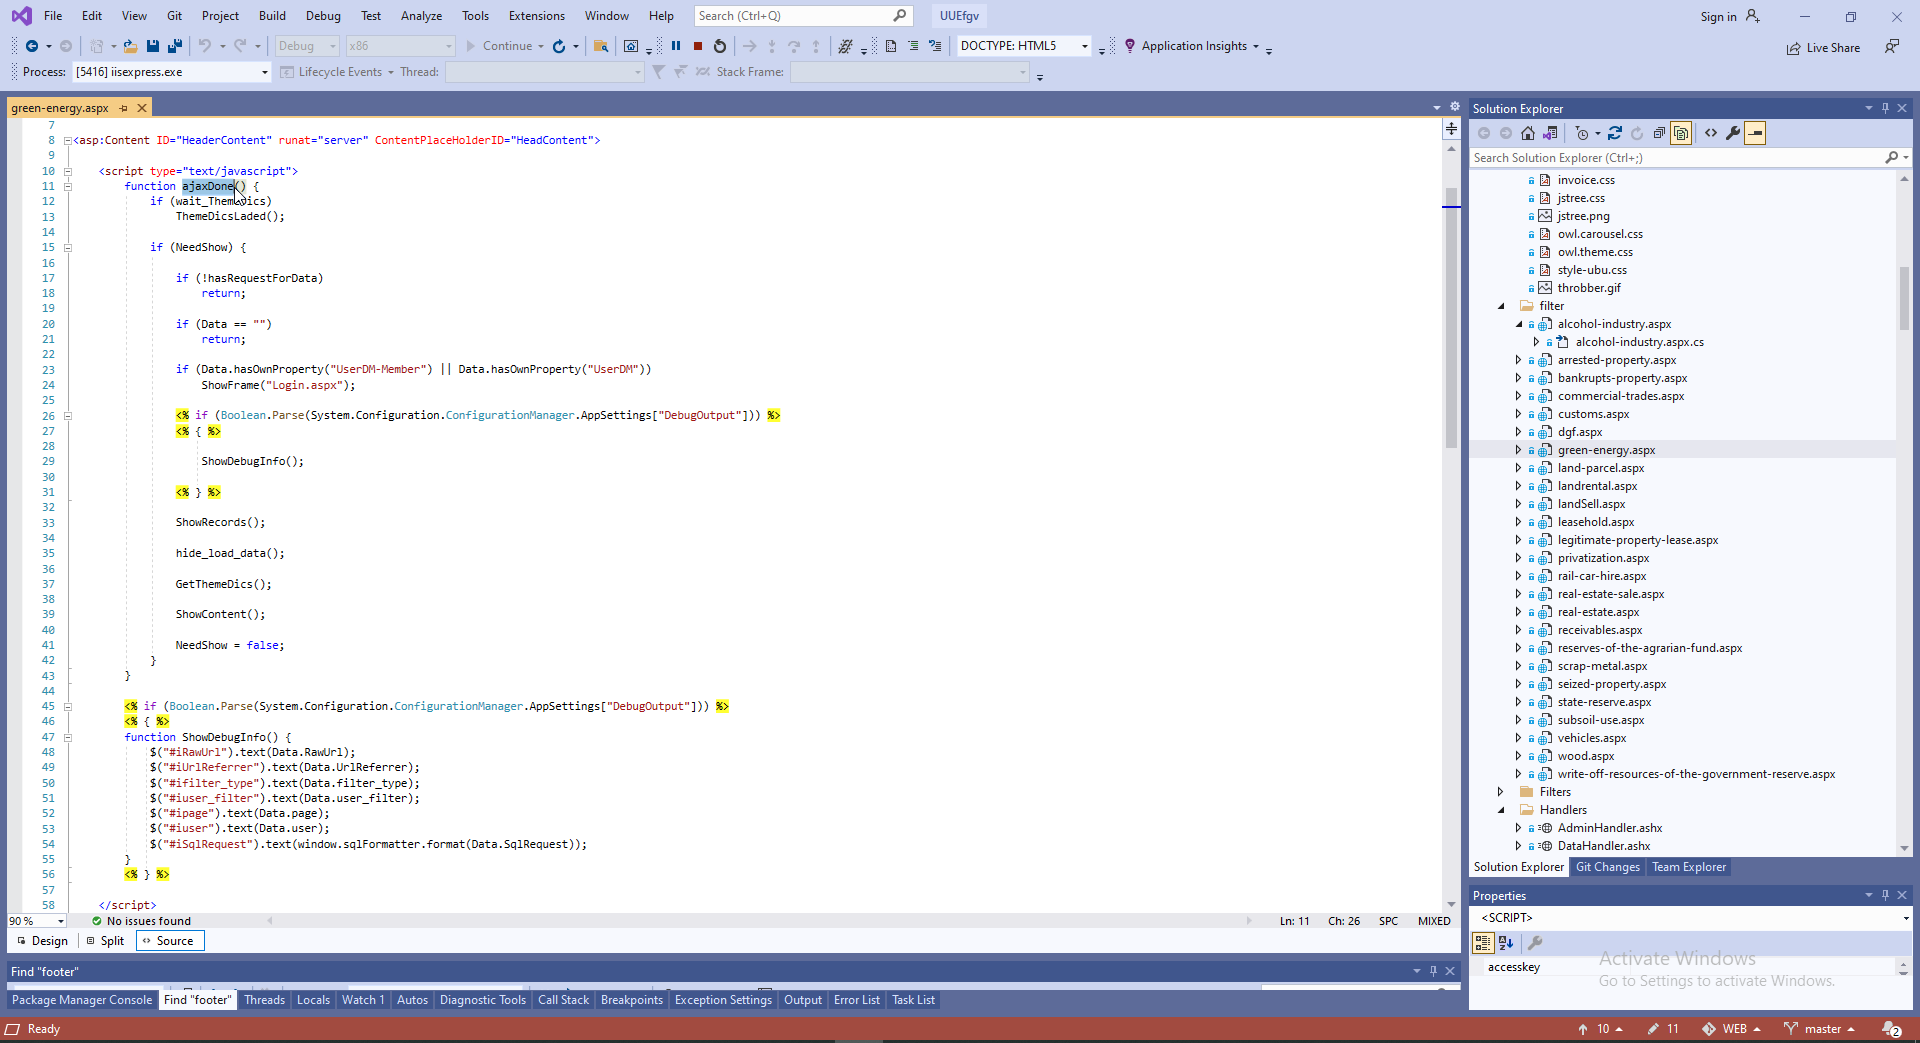This screenshot has width=1920, height=1043.
Task: Switch editor to Split view
Action: coord(105,941)
